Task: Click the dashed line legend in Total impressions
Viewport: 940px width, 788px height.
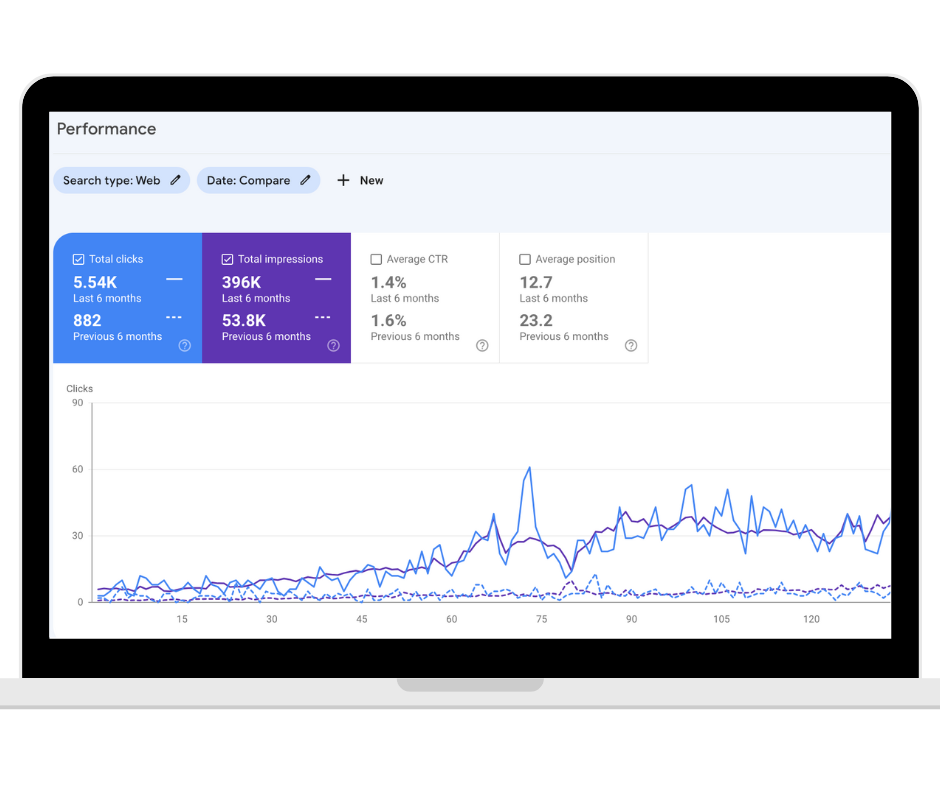Action: (323, 317)
